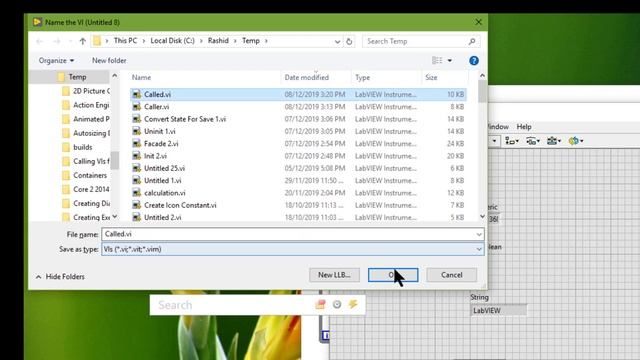Collapse the pane with Hide Folders
Screen dimensions: 640x360
tap(60, 276)
